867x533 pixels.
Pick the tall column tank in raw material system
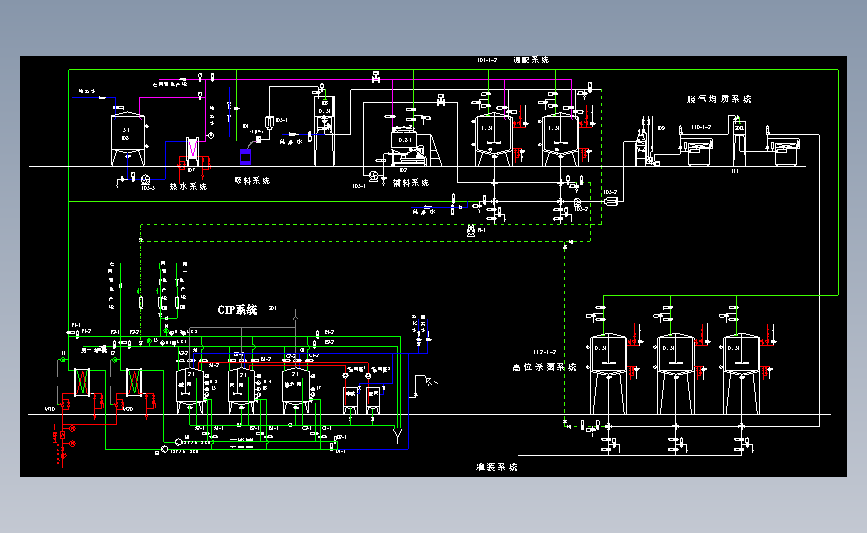coord(325,130)
